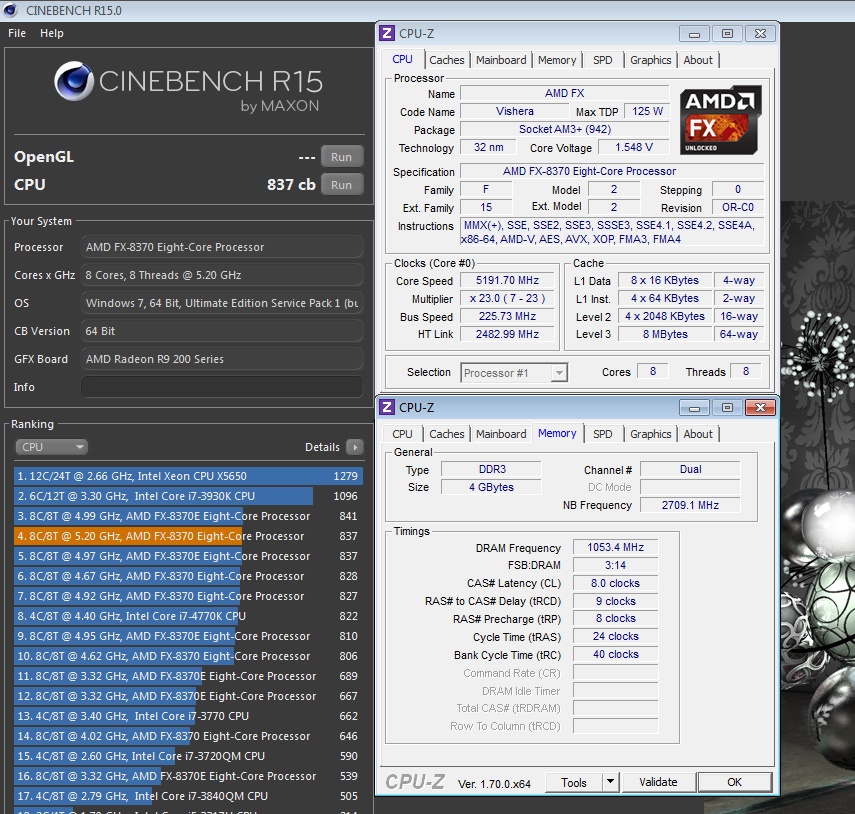Switch to Graphics tab in lower CPU-Z window
The height and width of the screenshot is (814, 855).
pyautogui.click(x=651, y=434)
